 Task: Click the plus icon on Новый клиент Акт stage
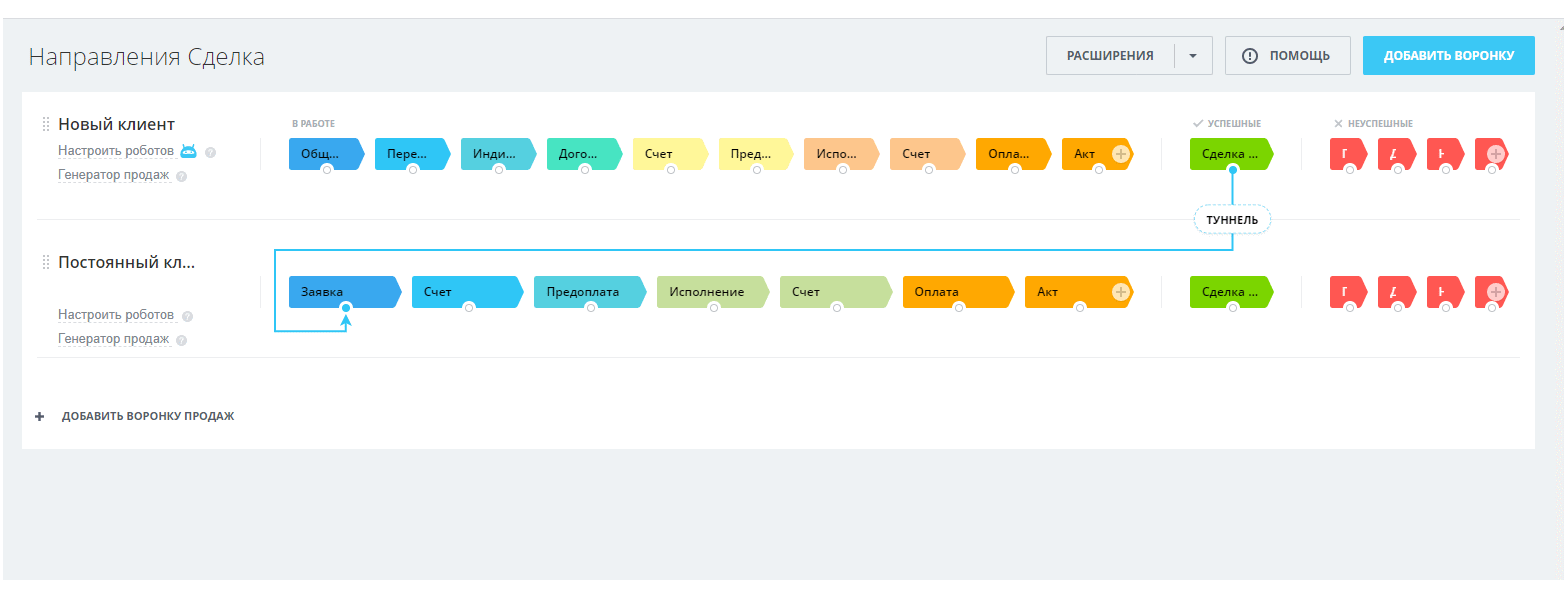(1120, 154)
